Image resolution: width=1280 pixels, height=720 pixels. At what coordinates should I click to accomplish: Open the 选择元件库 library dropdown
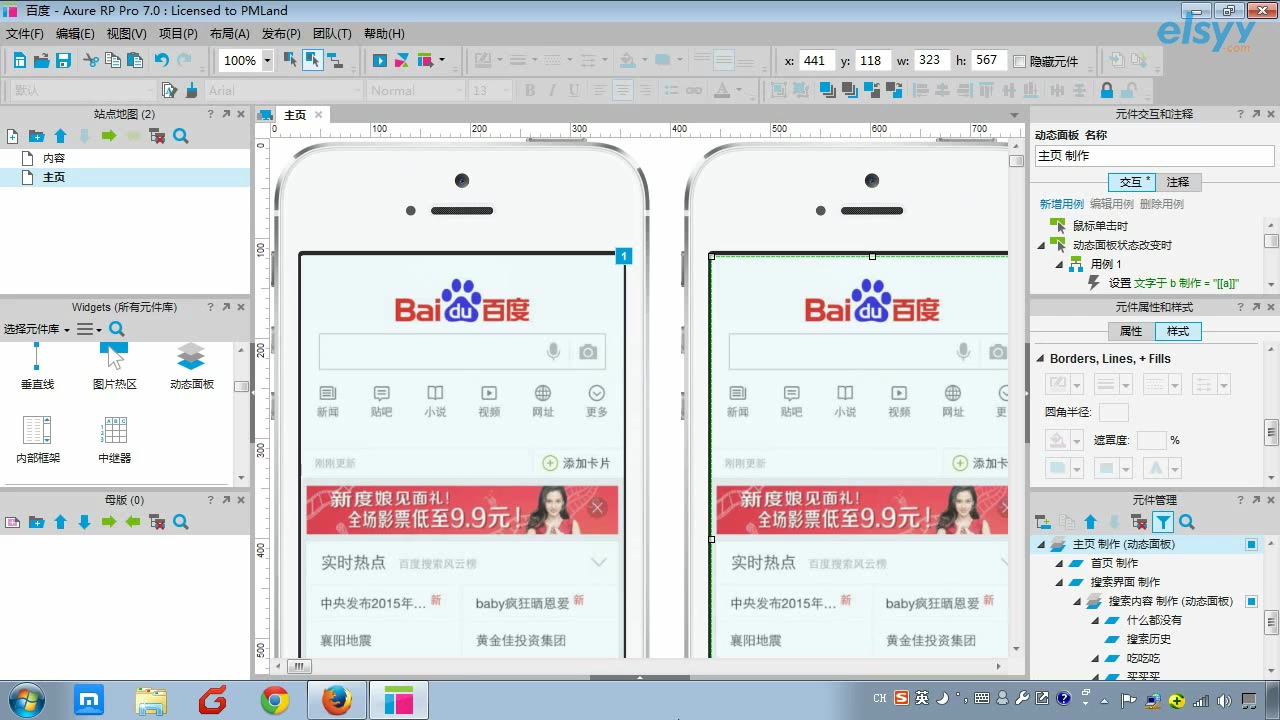pos(37,329)
